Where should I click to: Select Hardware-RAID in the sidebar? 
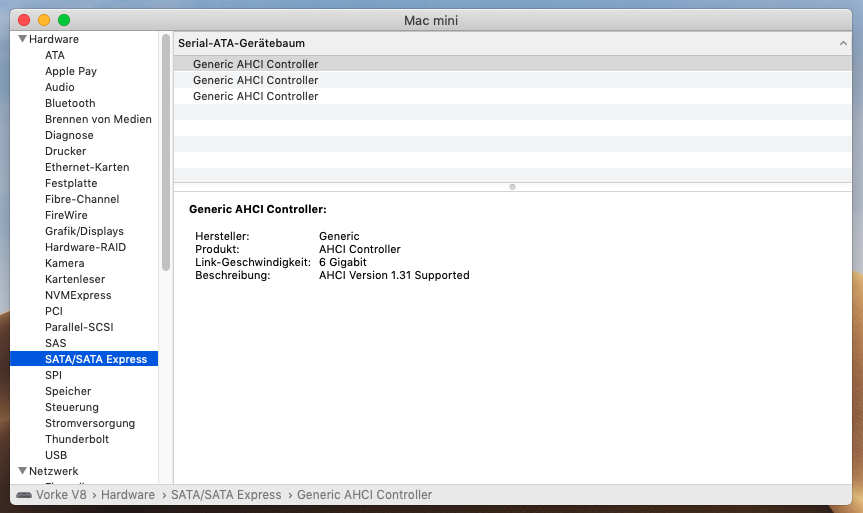click(x=85, y=247)
